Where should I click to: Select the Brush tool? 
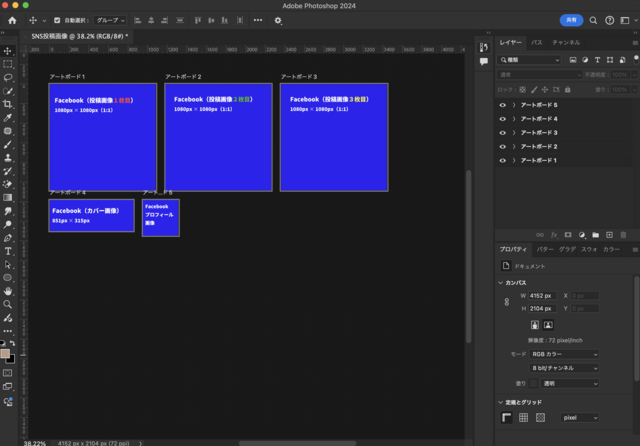click(7, 144)
